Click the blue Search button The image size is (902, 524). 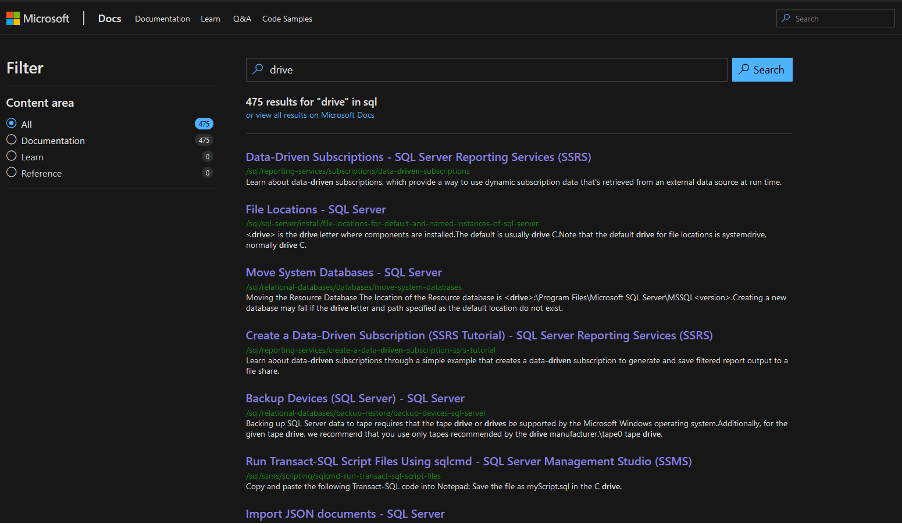tap(762, 70)
